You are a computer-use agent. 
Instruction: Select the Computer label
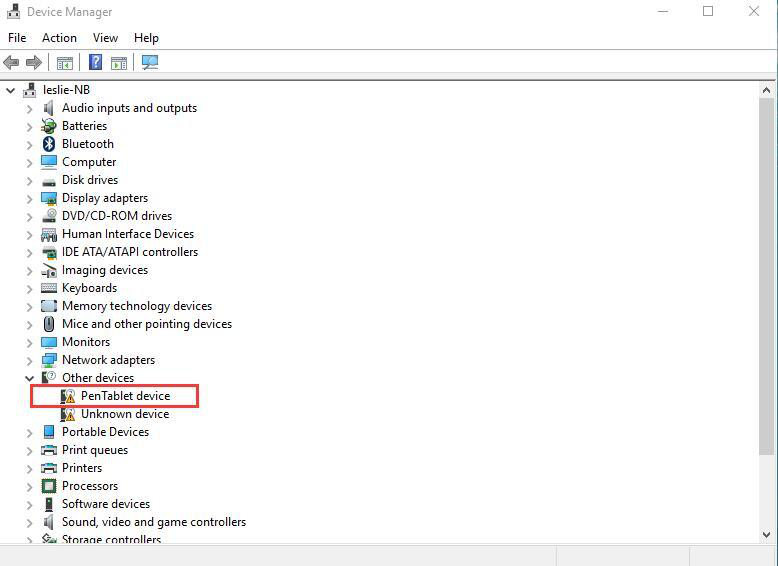coord(89,162)
